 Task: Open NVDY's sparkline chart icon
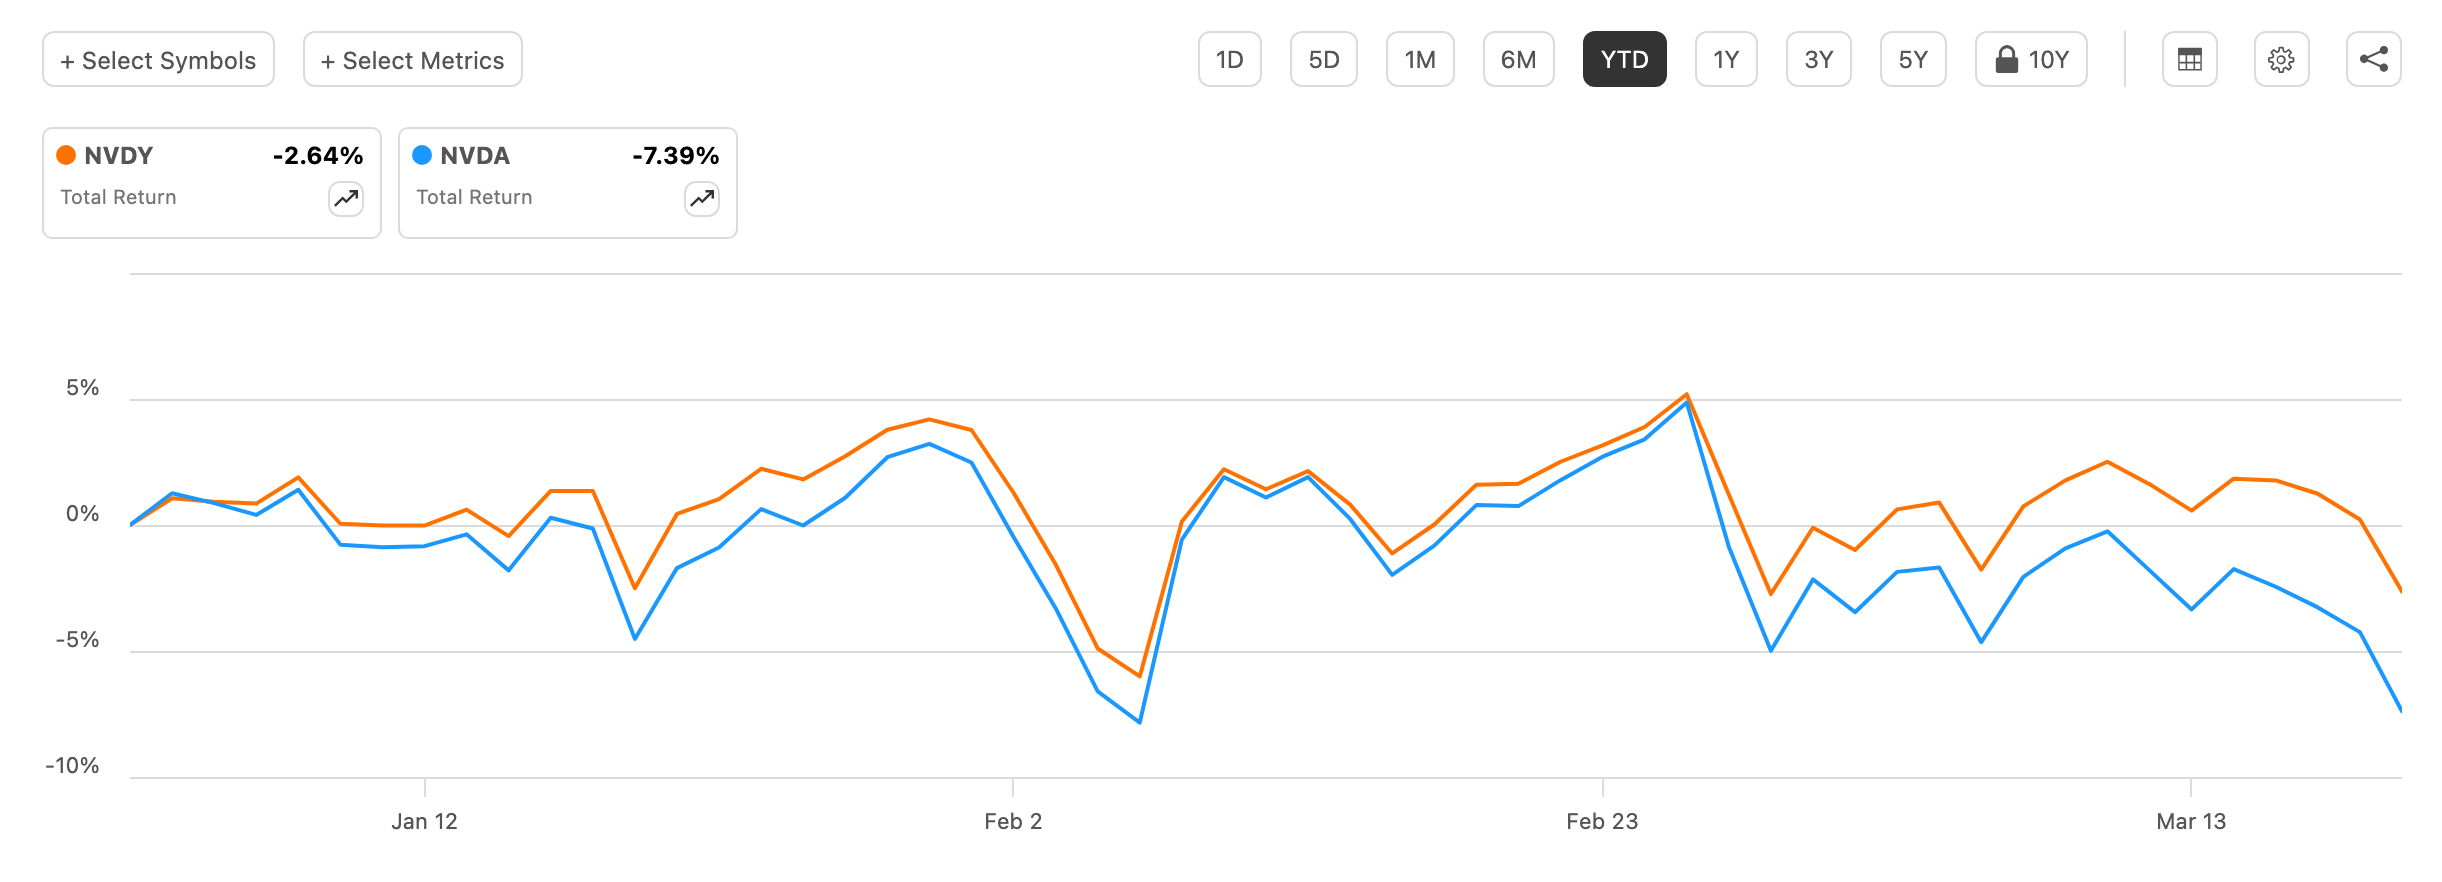[344, 199]
